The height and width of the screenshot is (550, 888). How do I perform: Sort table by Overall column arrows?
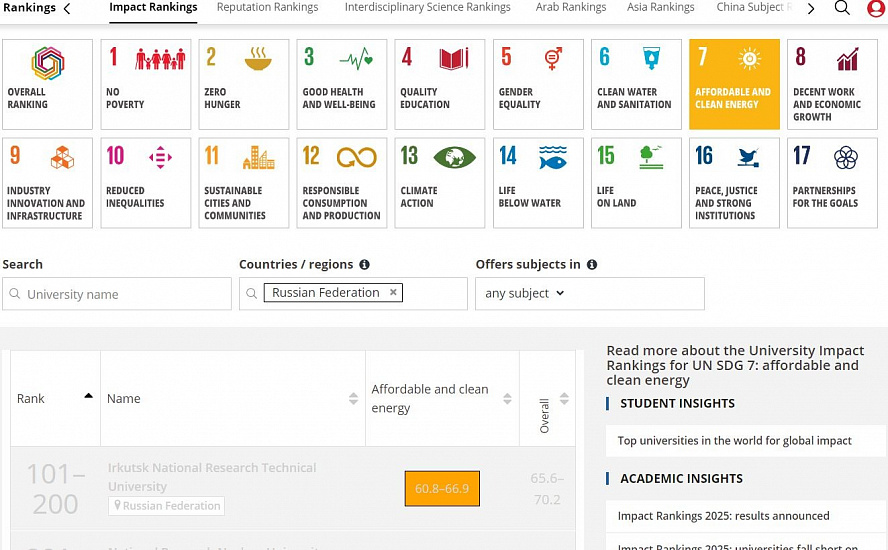point(564,398)
